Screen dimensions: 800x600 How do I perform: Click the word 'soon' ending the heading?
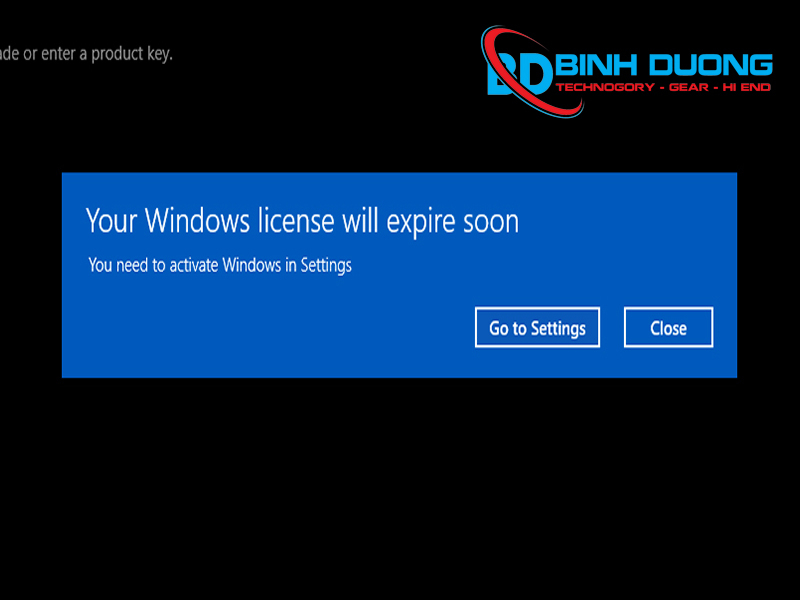tap(491, 223)
